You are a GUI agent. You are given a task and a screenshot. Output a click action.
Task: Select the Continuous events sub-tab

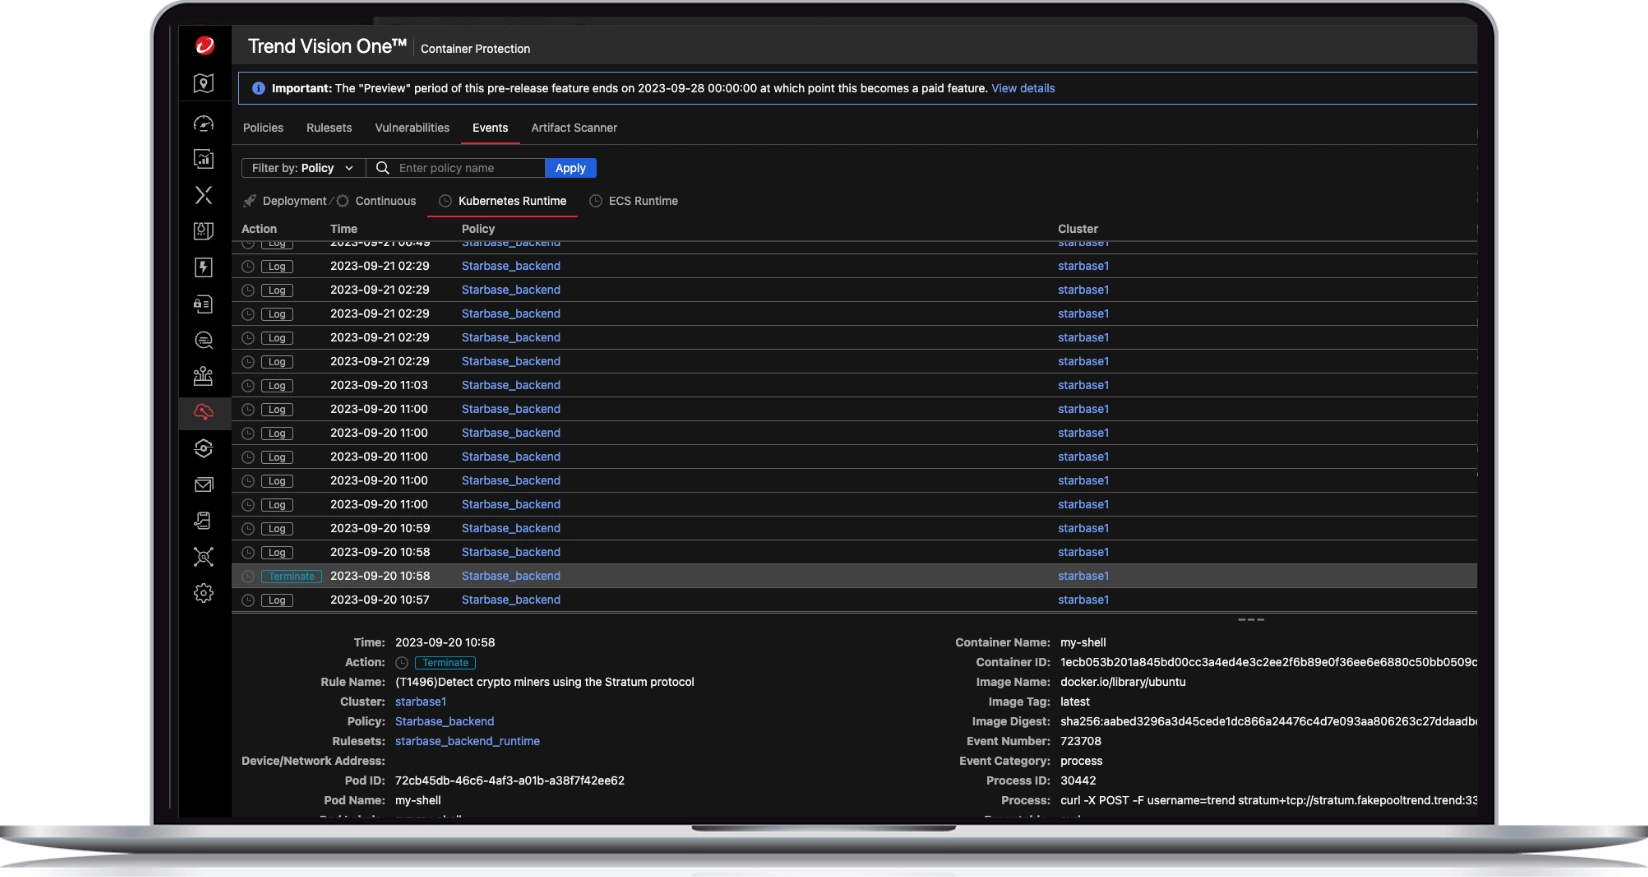point(377,201)
